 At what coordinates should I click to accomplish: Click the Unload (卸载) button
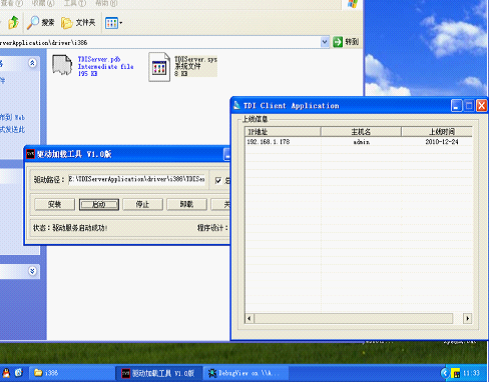tap(186, 204)
